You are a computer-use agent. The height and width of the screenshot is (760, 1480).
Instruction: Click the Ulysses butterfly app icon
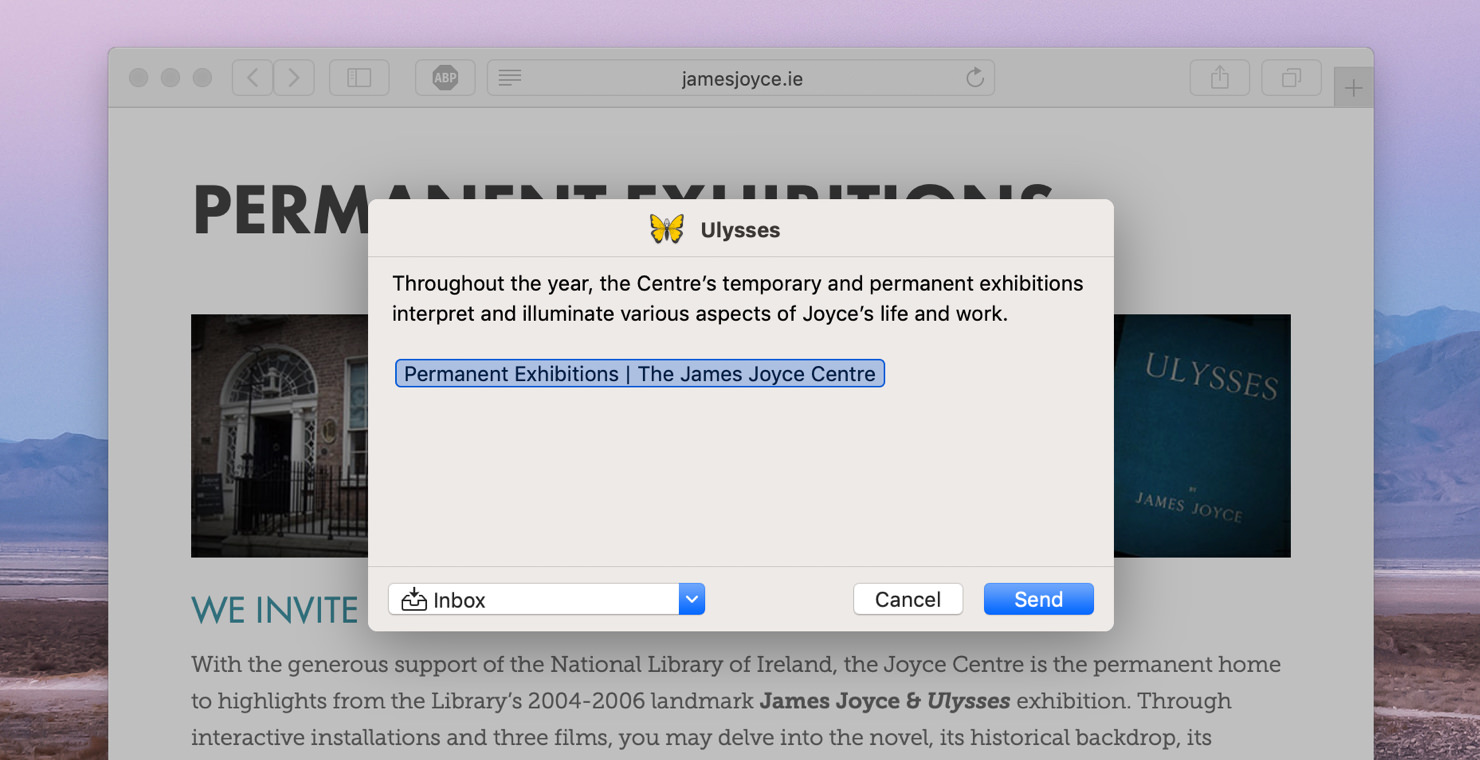667,229
